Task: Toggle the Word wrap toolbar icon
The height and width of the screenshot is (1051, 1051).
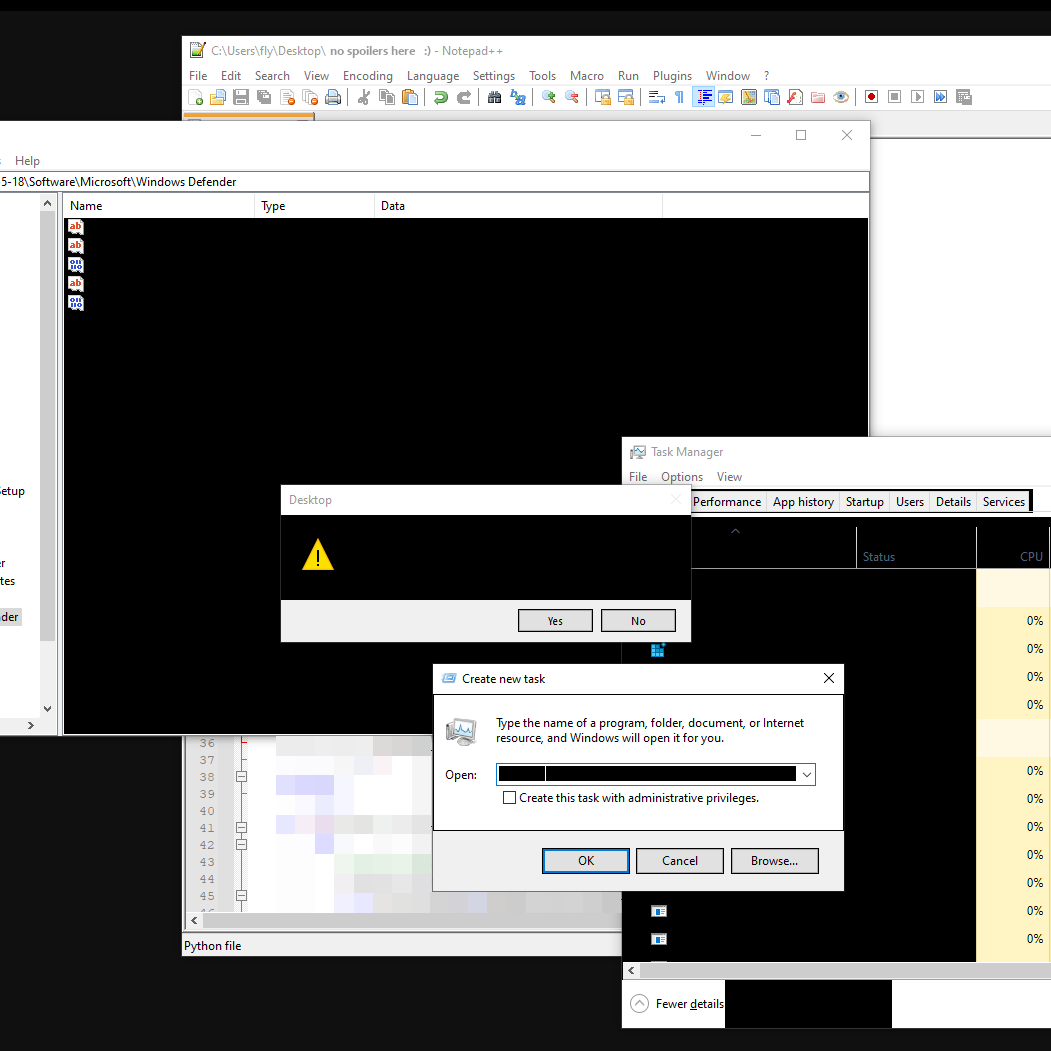Action: point(657,97)
